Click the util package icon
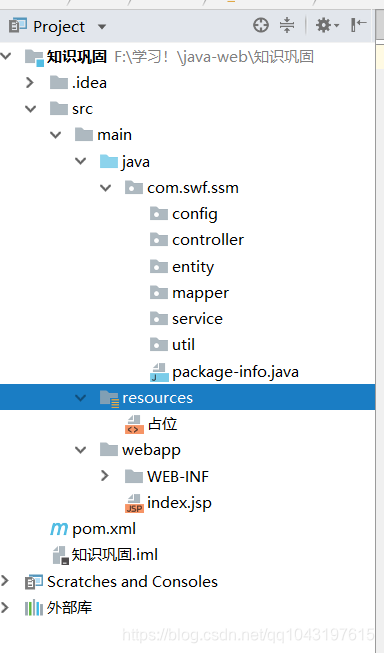Viewport: 384px width, 653px height. point(159,344)
